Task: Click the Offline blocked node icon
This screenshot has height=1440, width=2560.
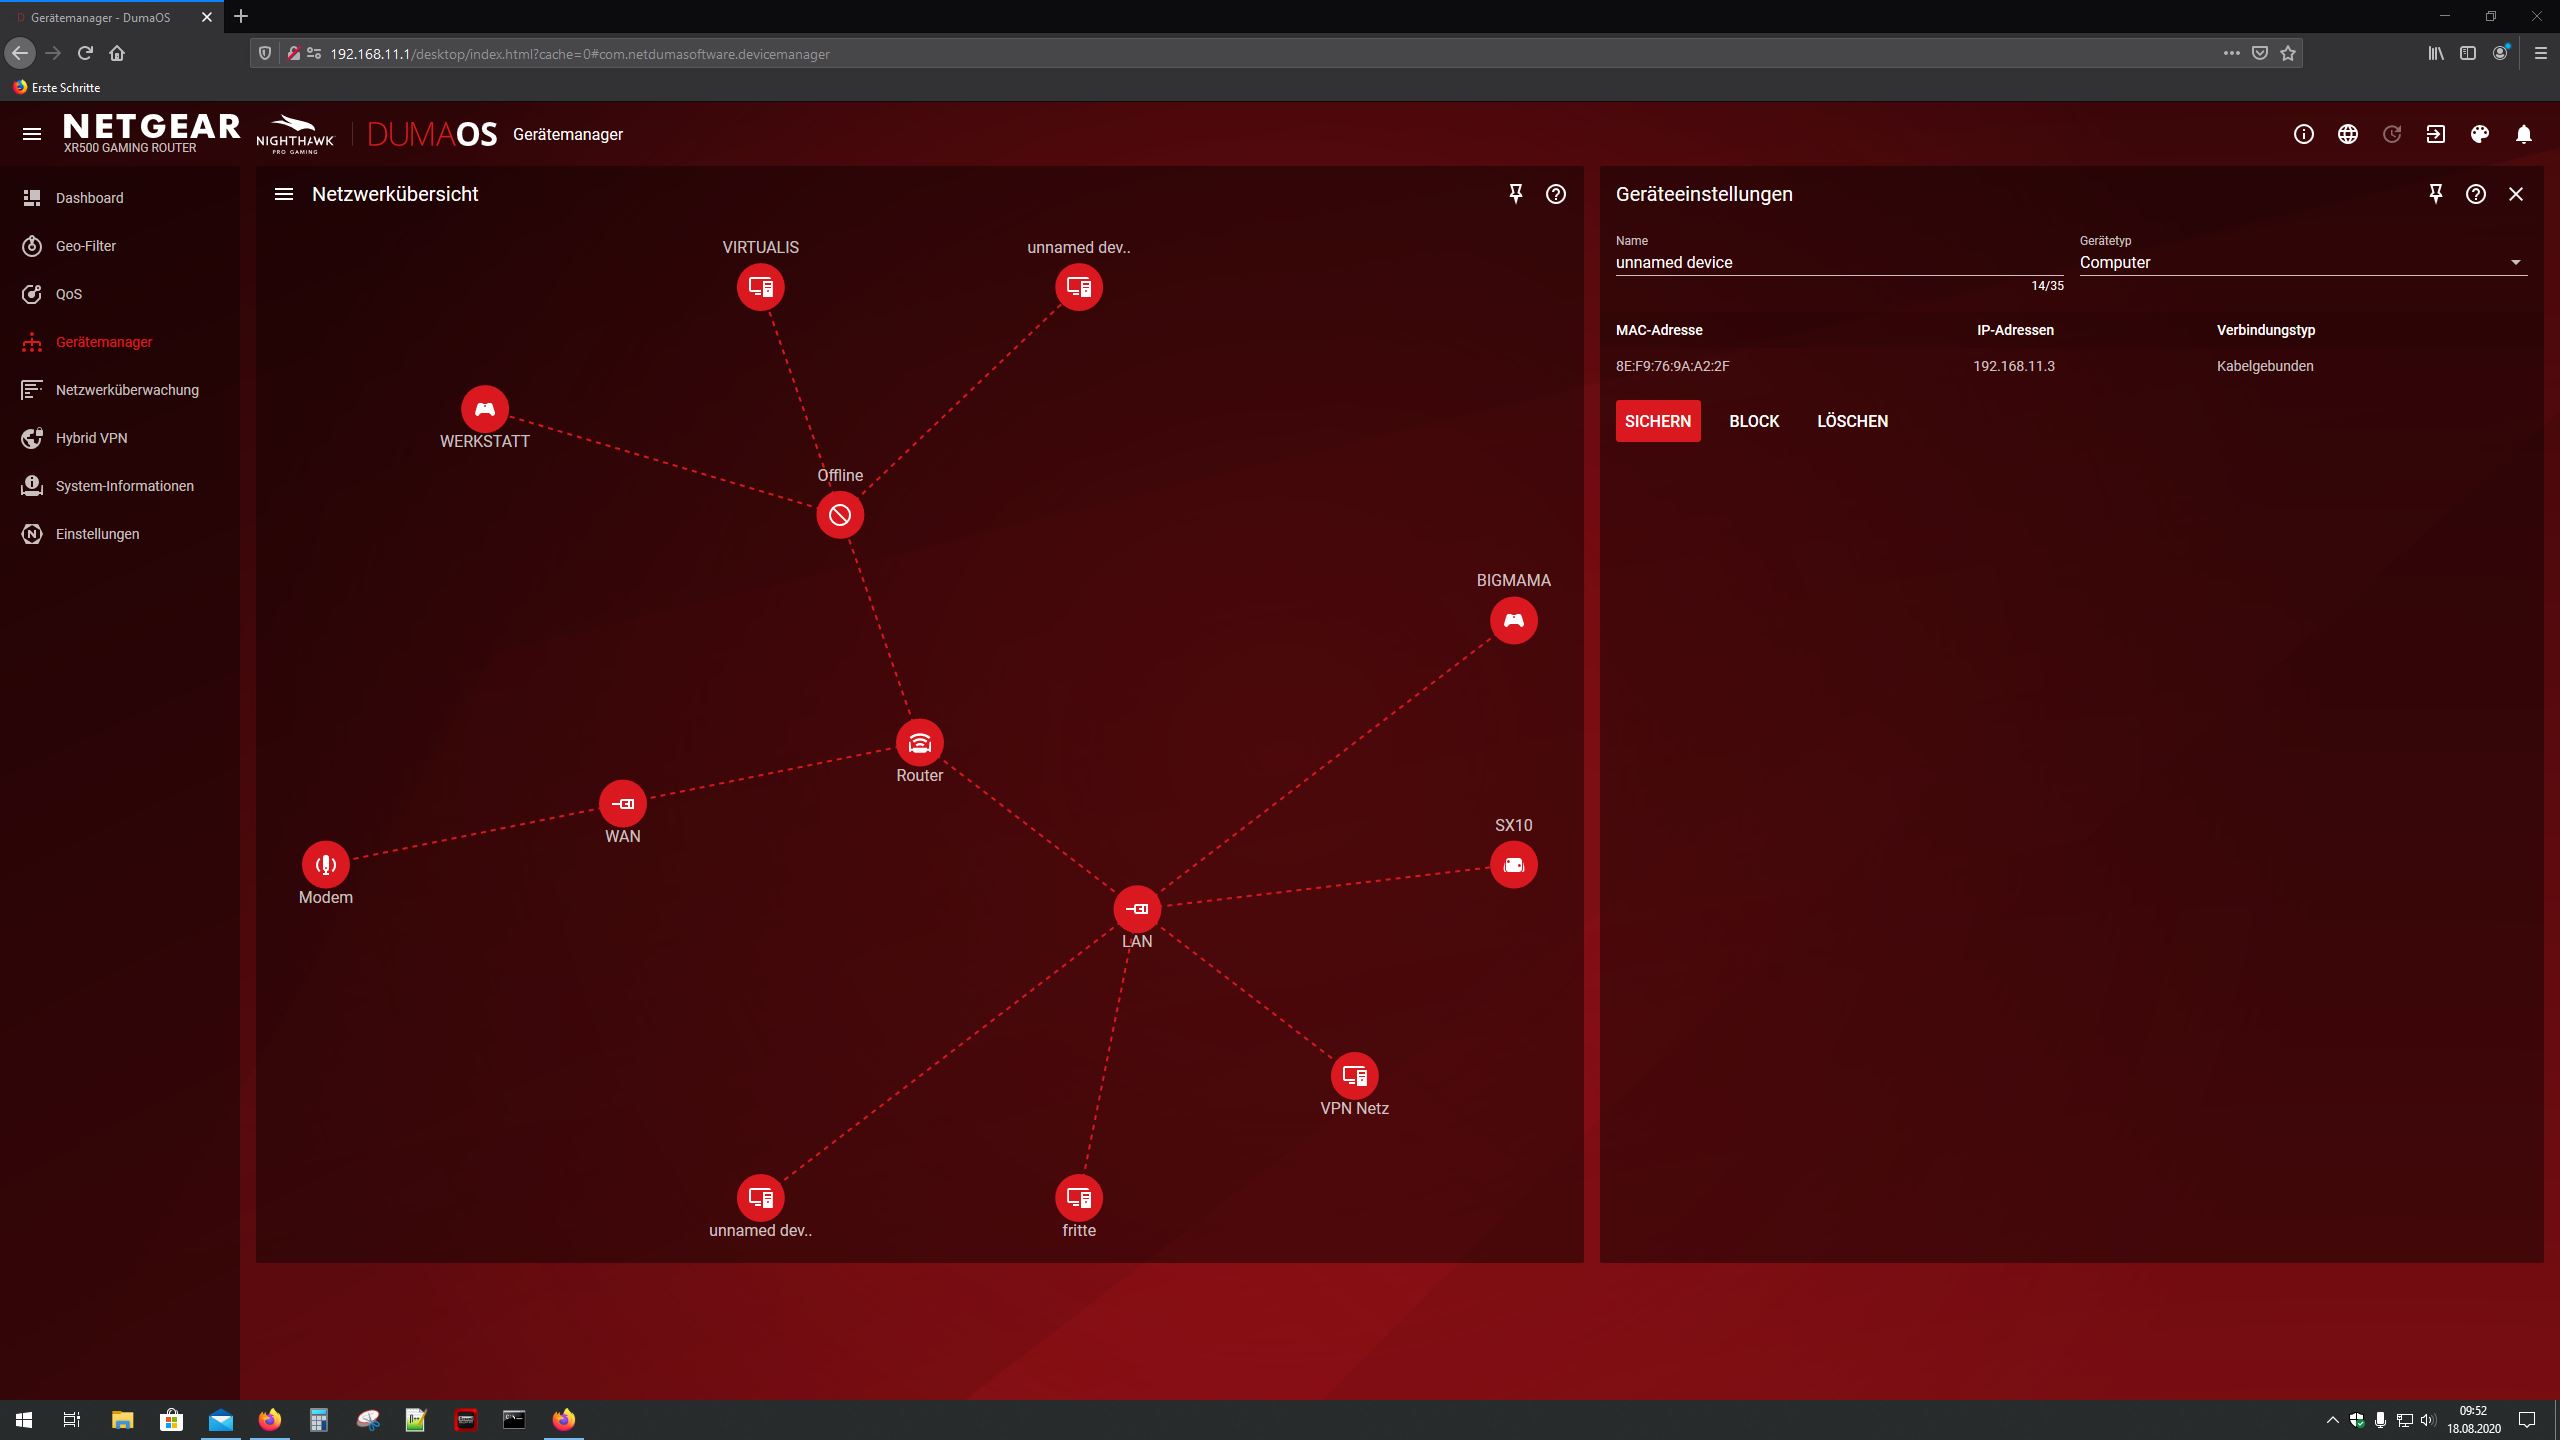Action: (839, 515)
